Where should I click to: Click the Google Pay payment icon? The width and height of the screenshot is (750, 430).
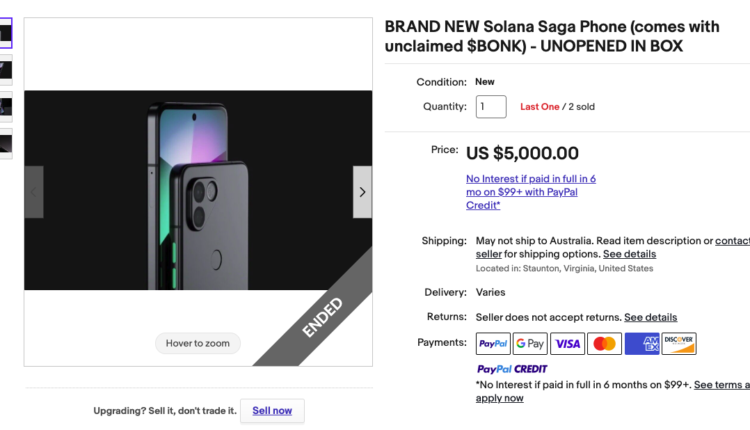coord(530,344)
